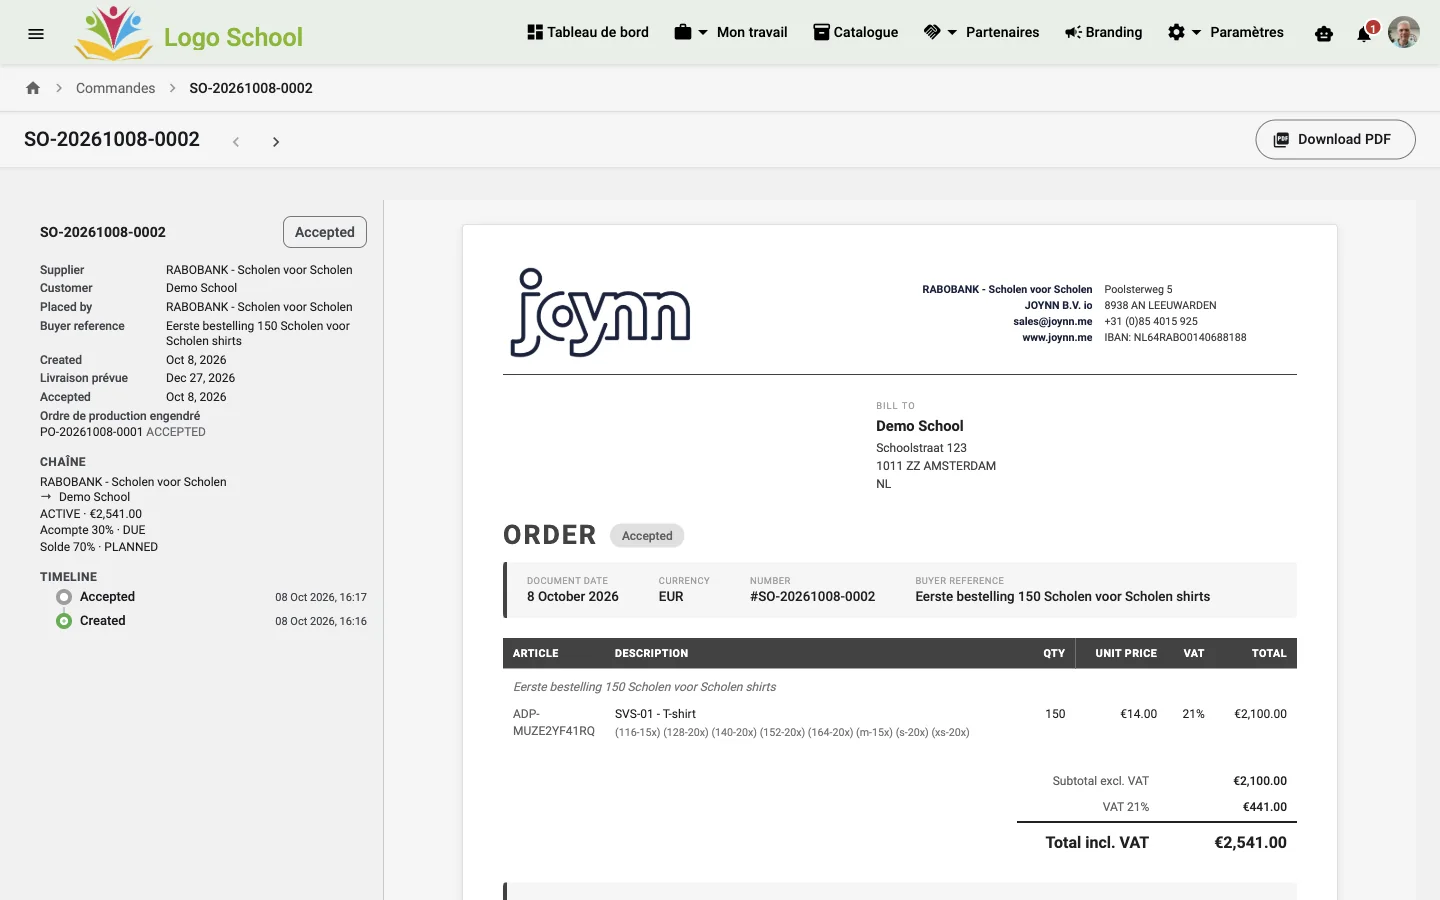The width and height of the screenshot is (1440, 900).
Task: Go to Commandes breadcrumb link
Action: point(115,88)
